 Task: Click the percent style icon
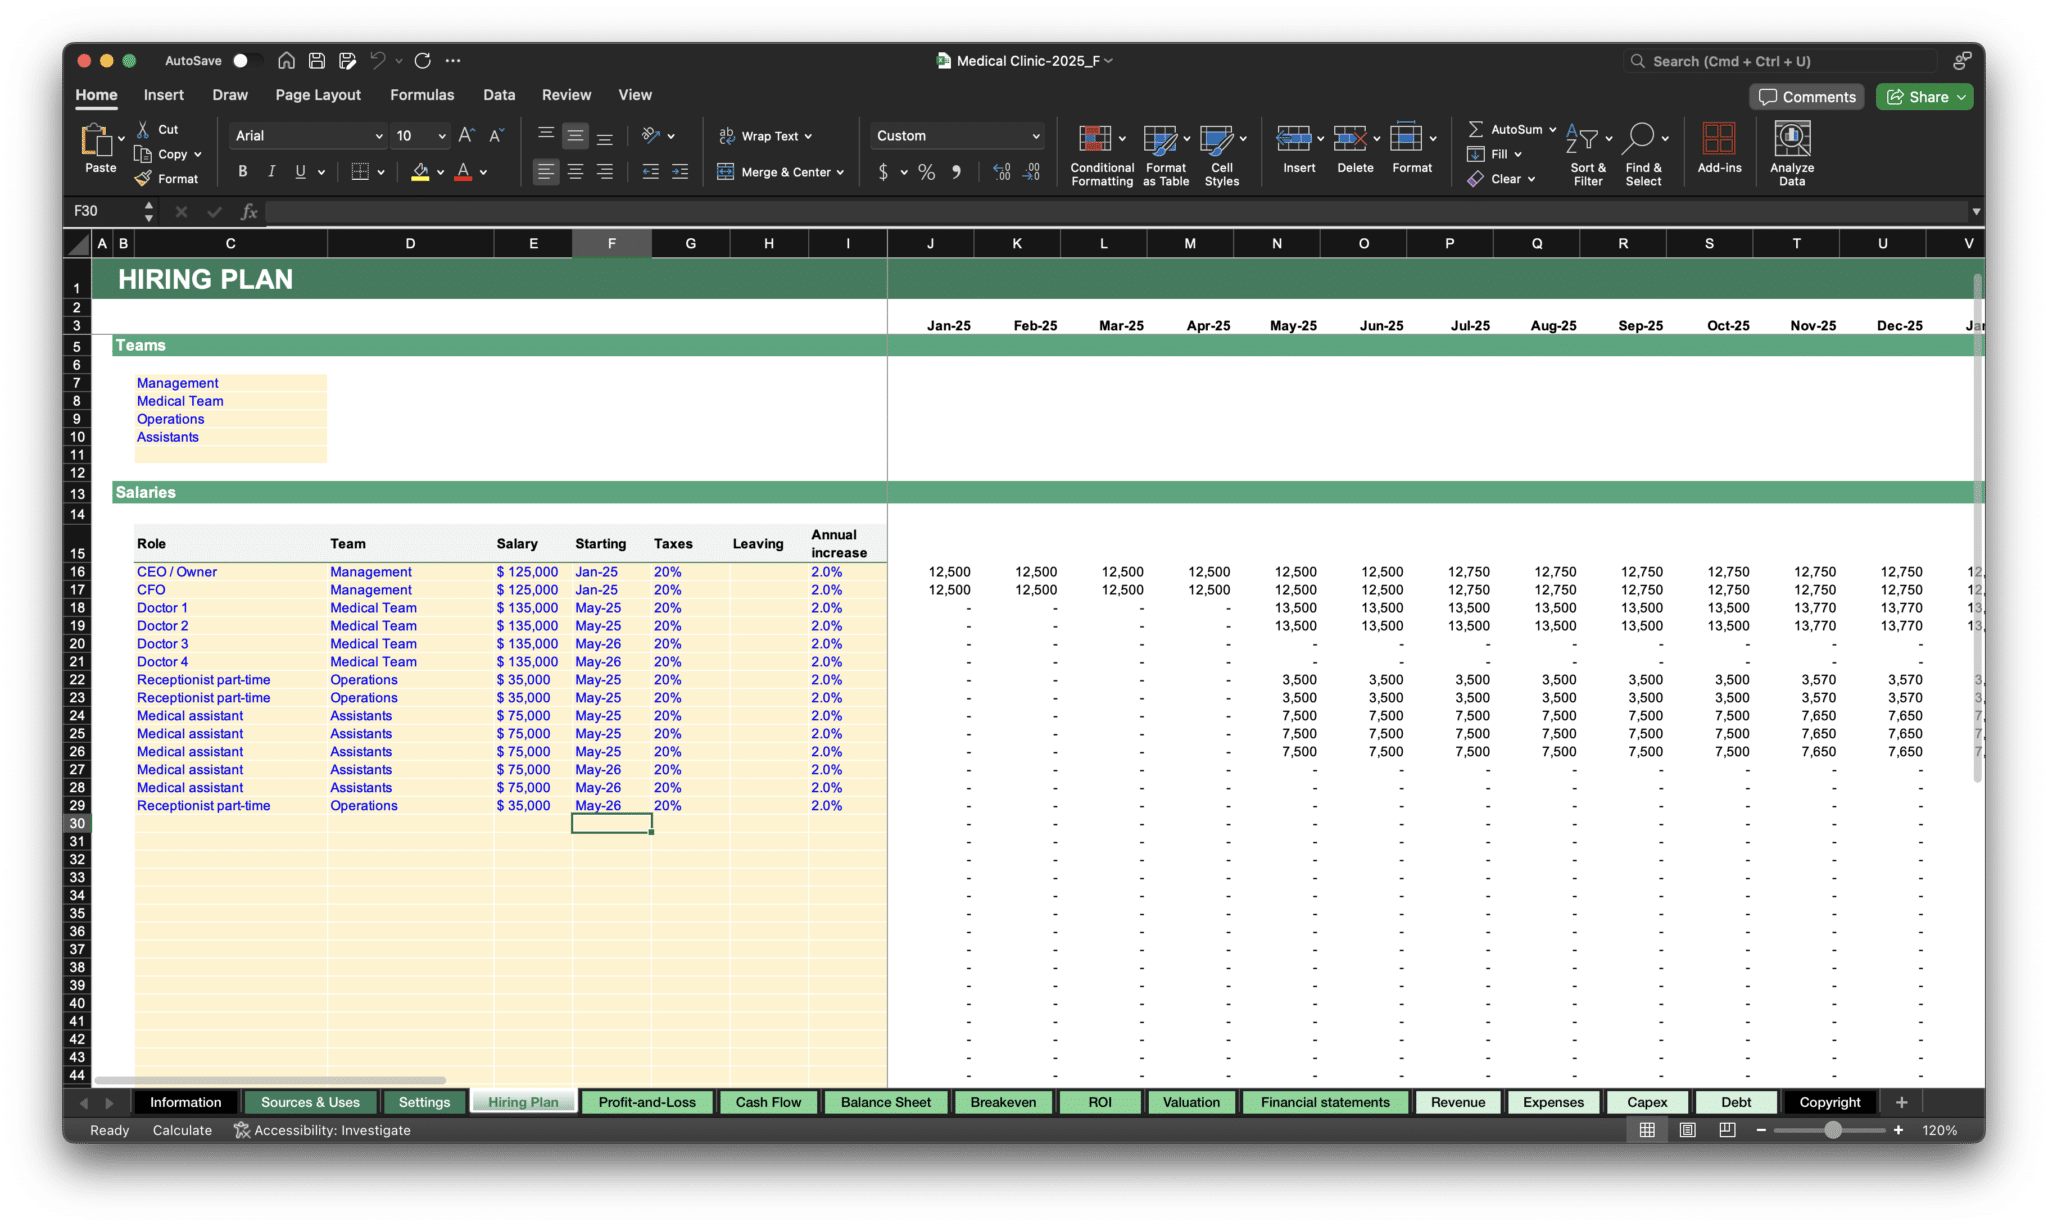927,172
